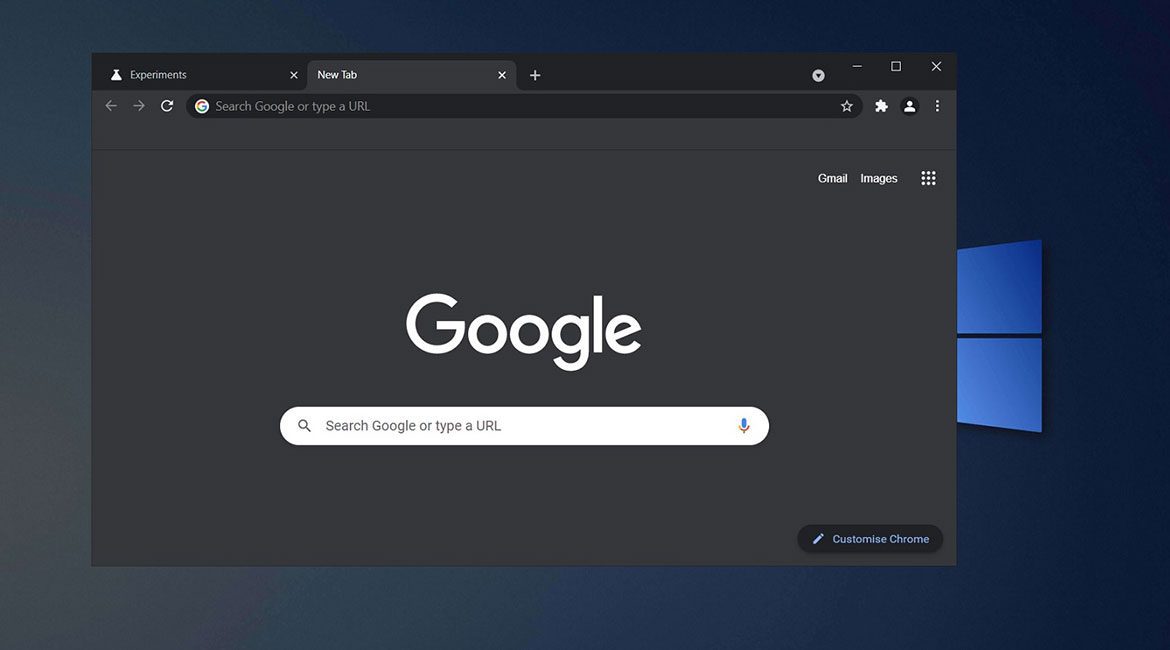Click the Google icon in address bar
This screenshot has width=1170, height=650.
pyautogui.click(x=201, y=106)
